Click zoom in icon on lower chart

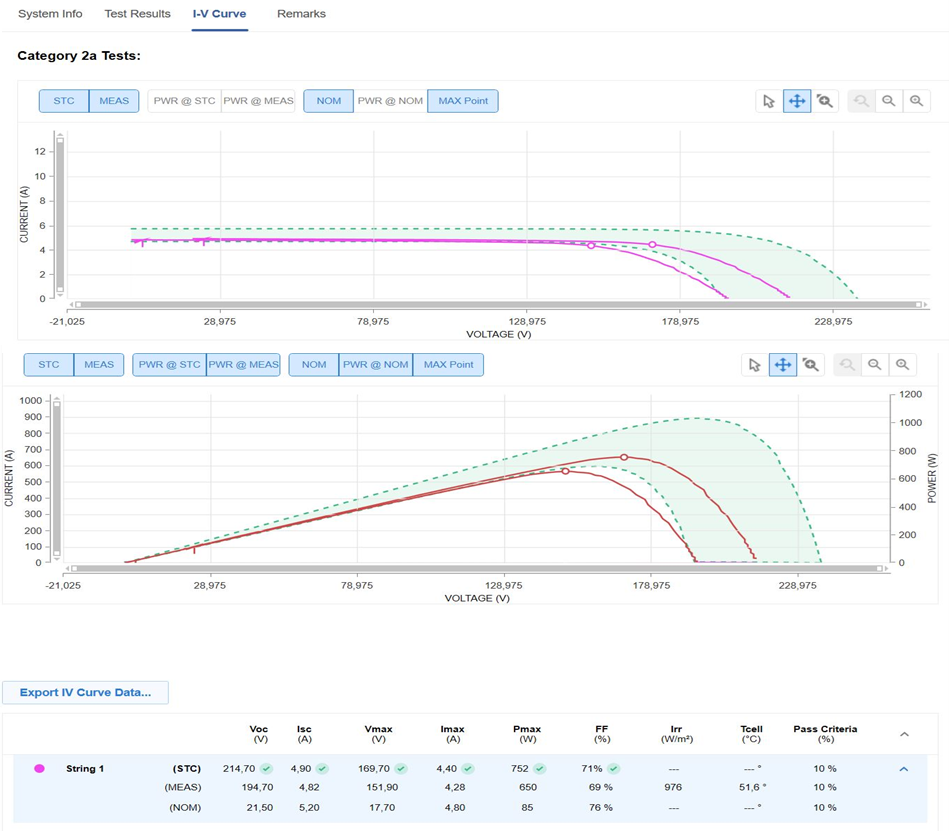902,365
